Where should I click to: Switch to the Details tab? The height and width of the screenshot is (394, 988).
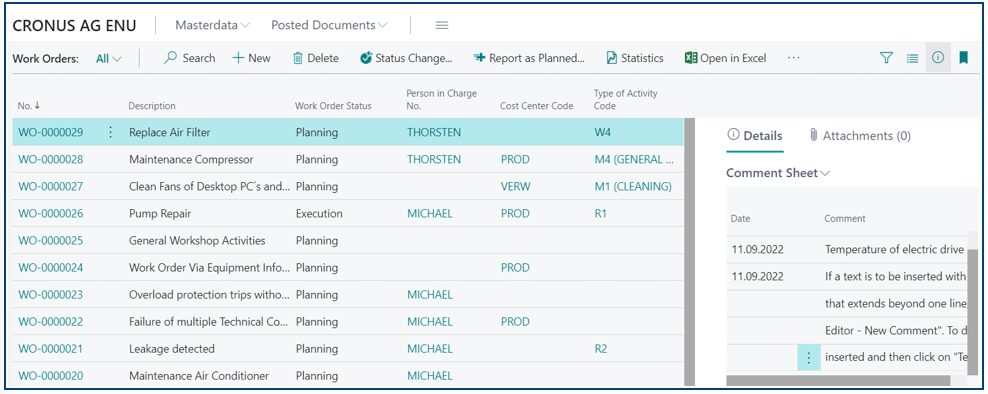point(754,136)
